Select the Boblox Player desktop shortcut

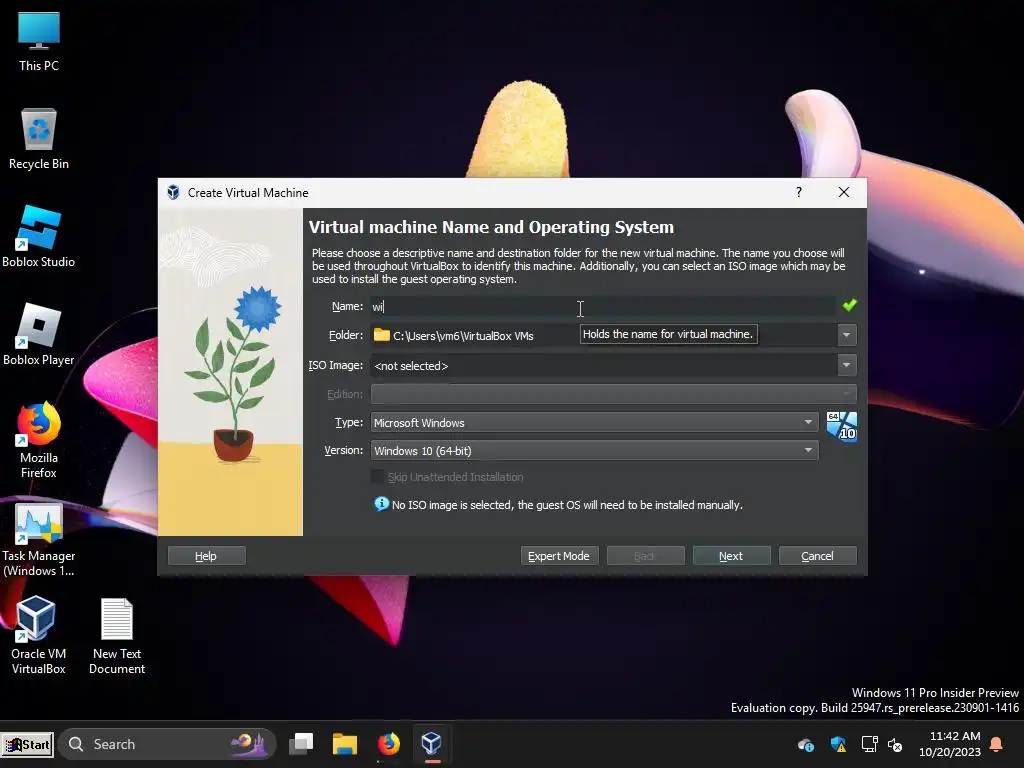click(x=39, y=334)
